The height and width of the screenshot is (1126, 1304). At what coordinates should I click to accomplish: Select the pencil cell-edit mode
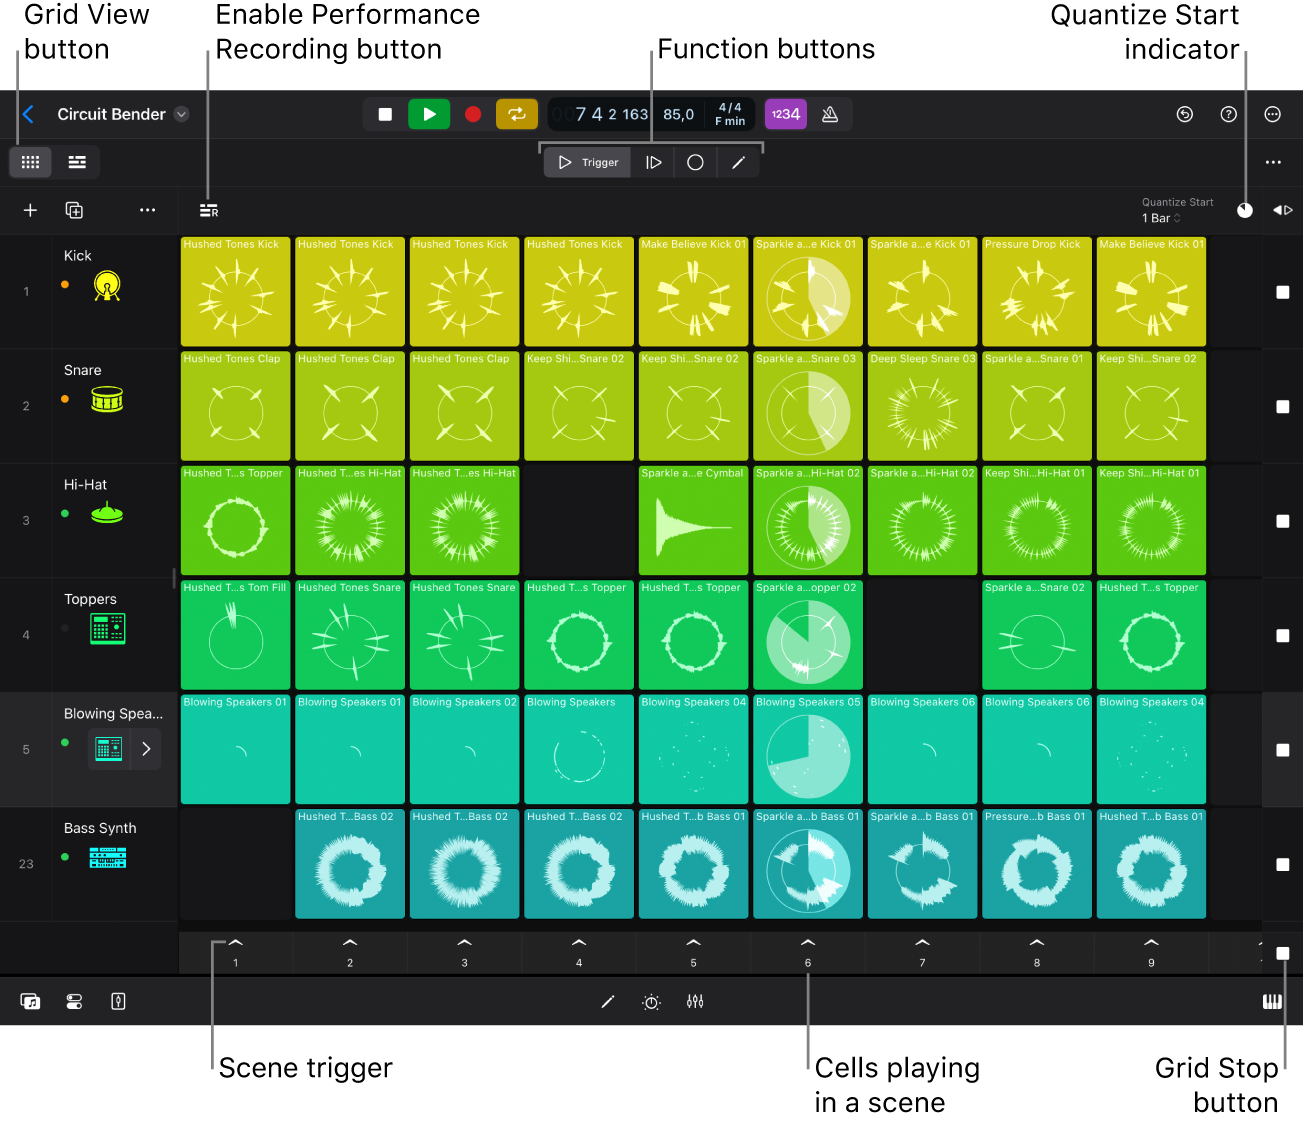[739, 161]
